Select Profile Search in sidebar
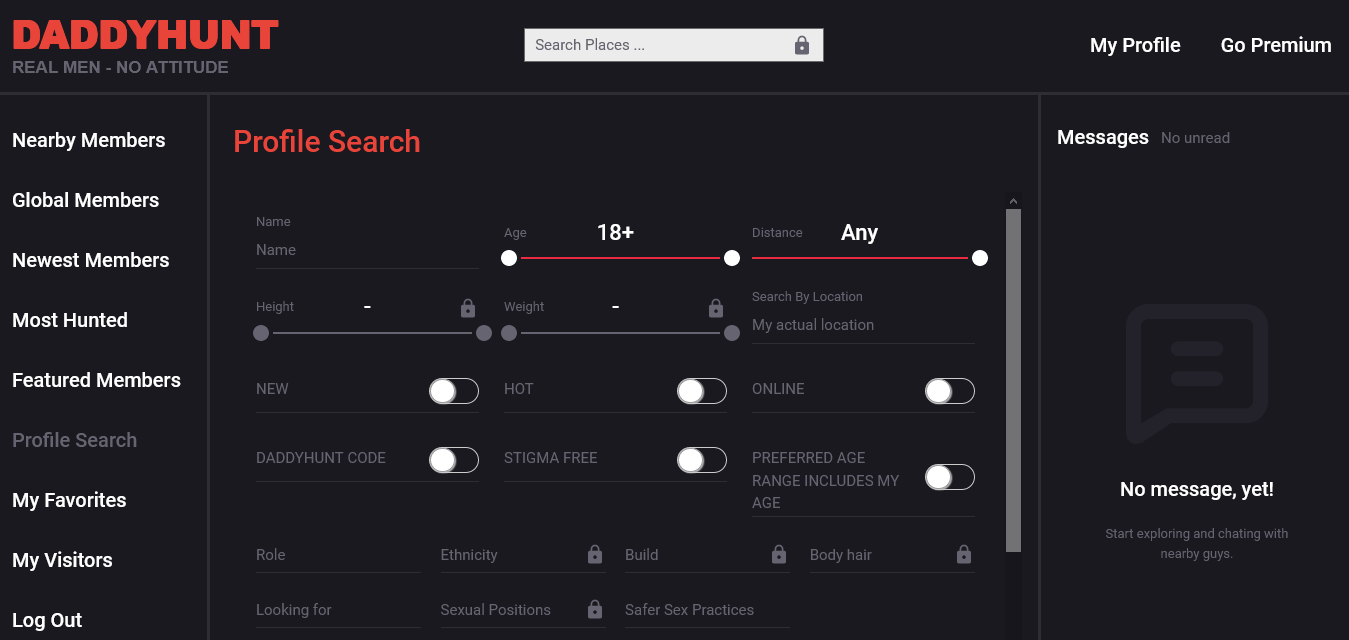The image size is (1349, 640). pos(75,440)
